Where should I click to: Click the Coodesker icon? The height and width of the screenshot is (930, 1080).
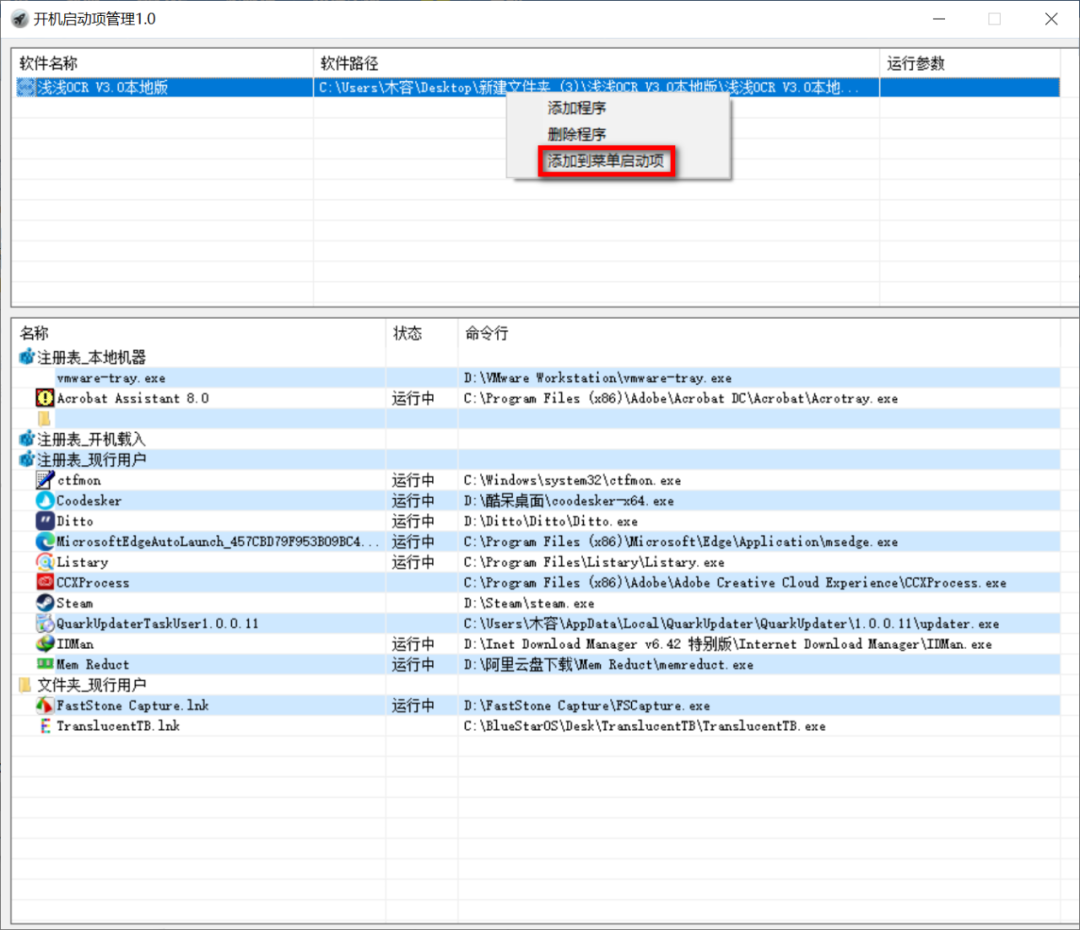click(x=45, y=501)
